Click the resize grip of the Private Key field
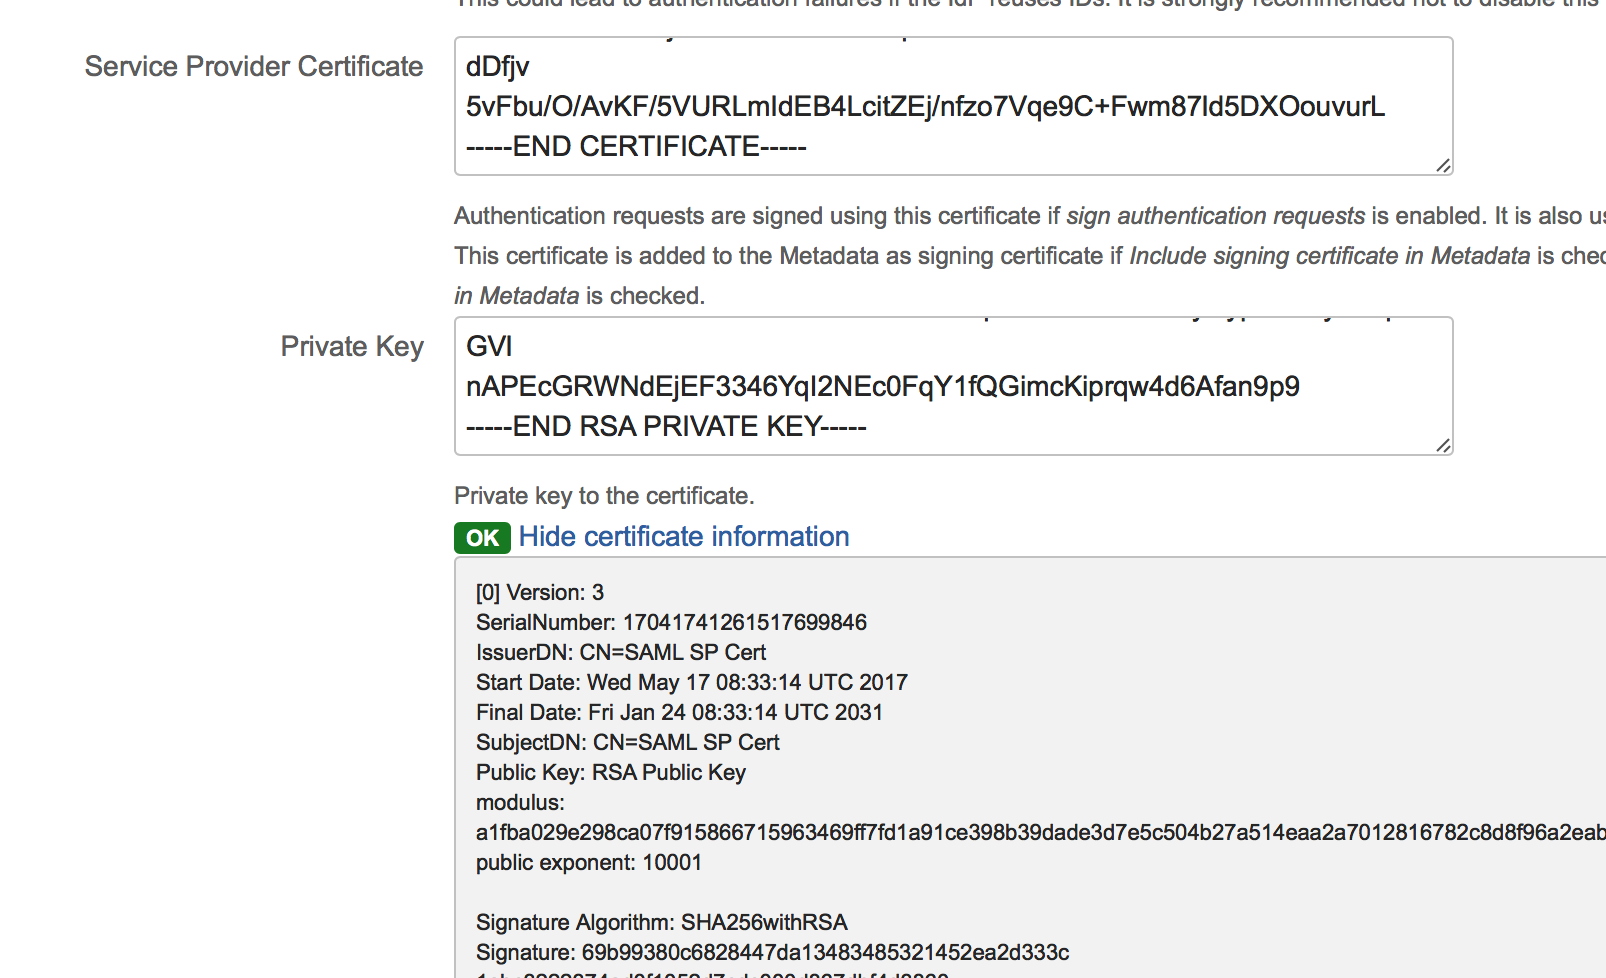 pos(1442,445)
